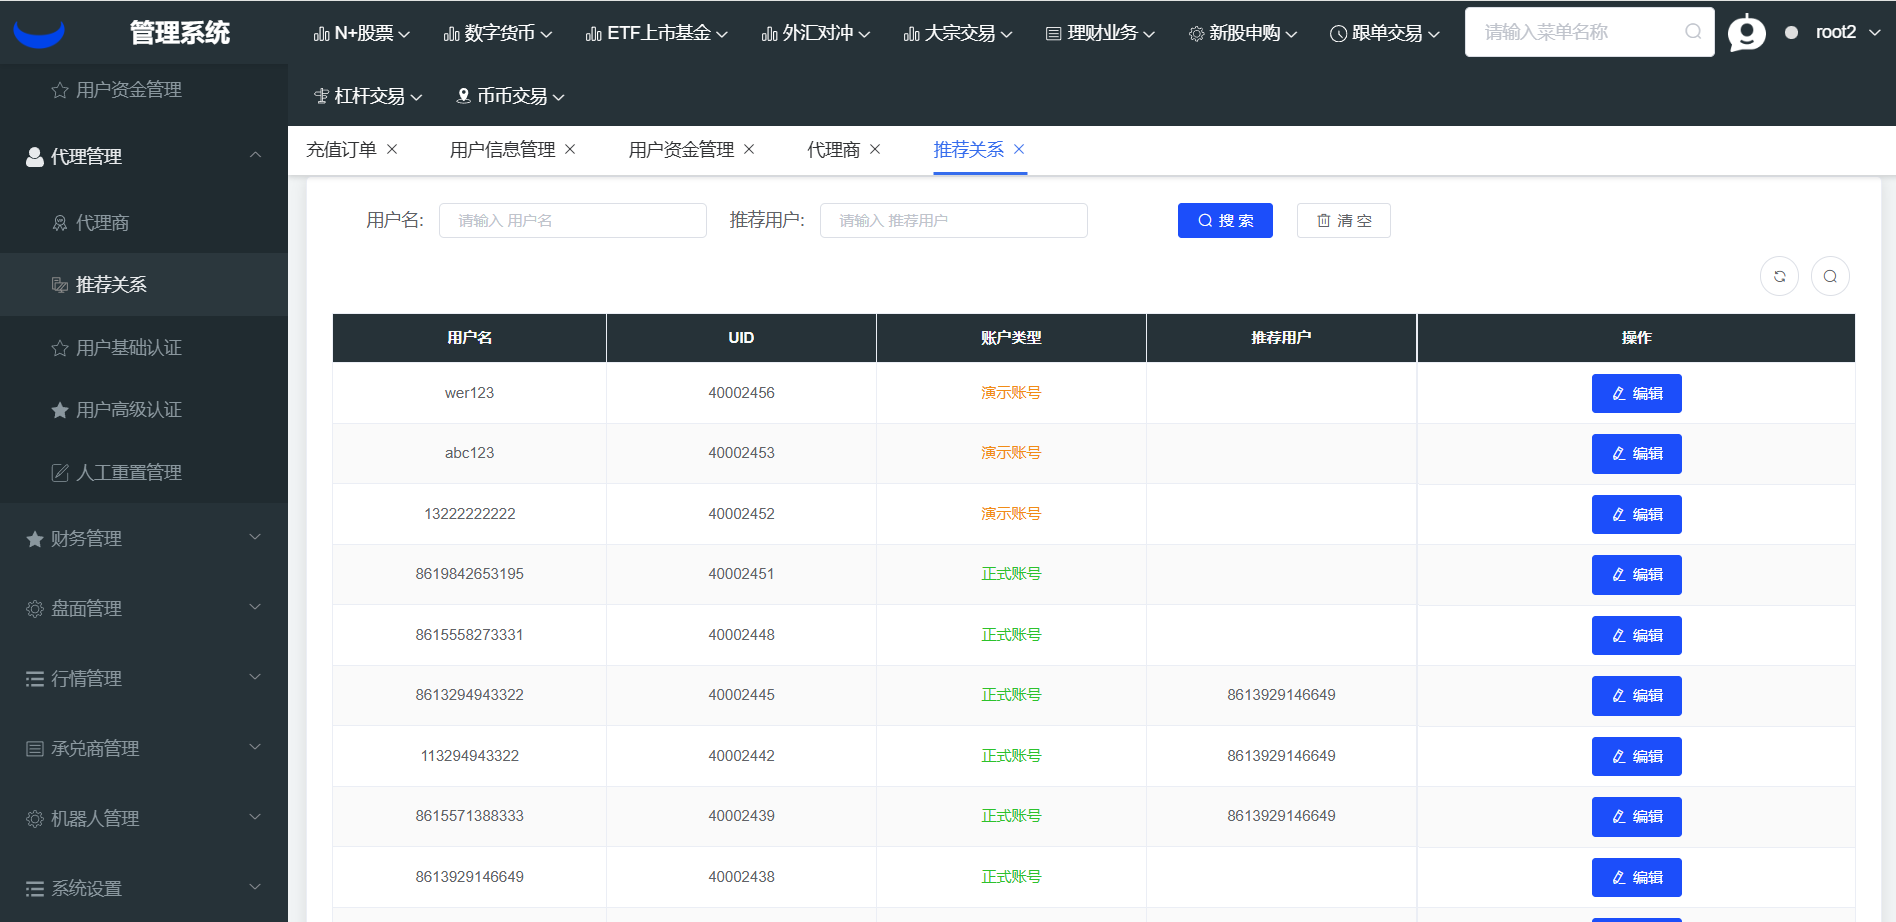This screenshot has width=1896, height=922.
Task: Open the root2 user dropdown
Action: click(x=1848, y=33)
